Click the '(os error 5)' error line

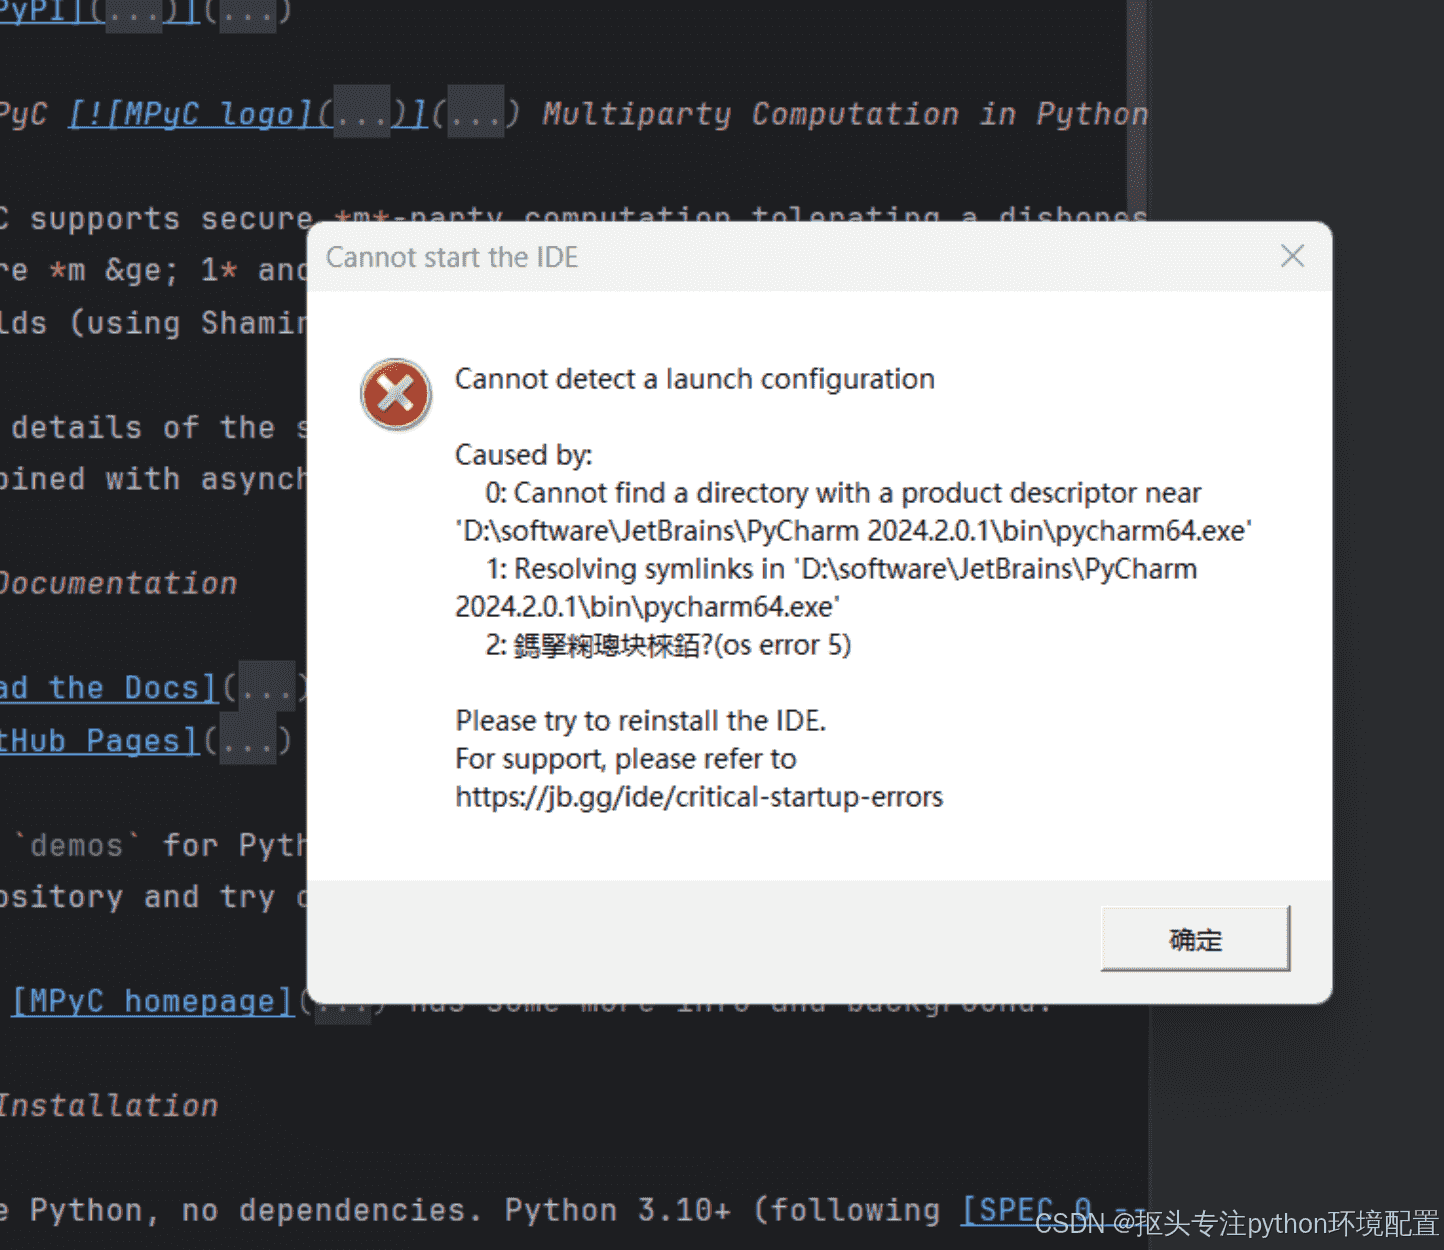tap(668, 645)
